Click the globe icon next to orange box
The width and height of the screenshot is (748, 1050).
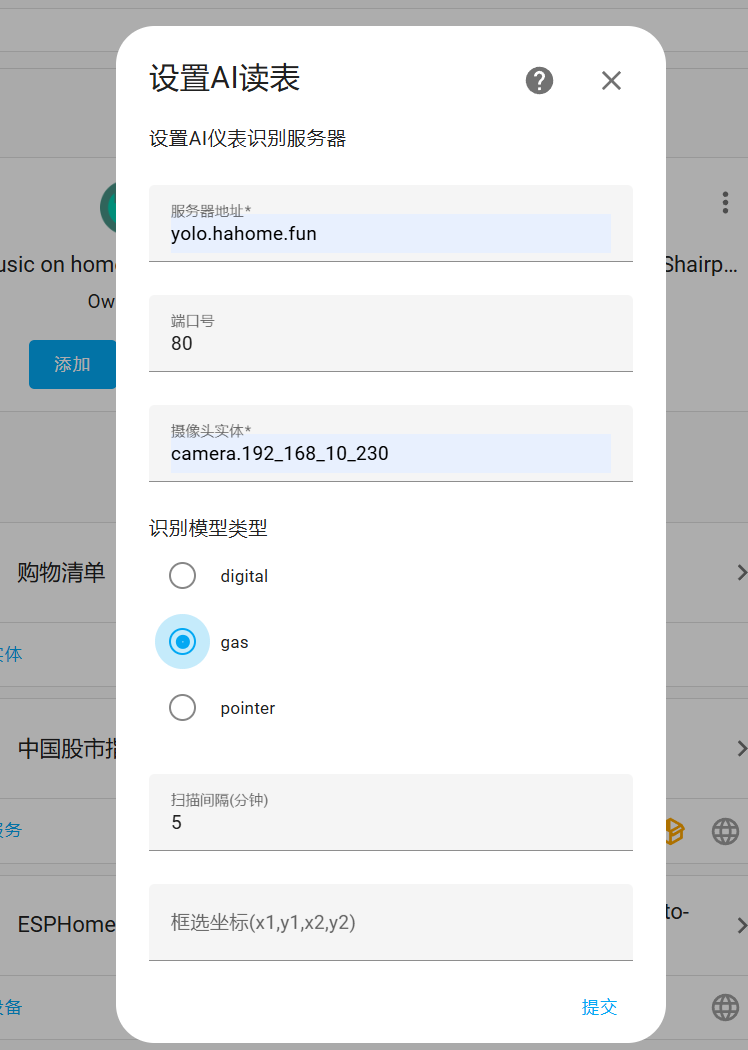click(725, 830)
